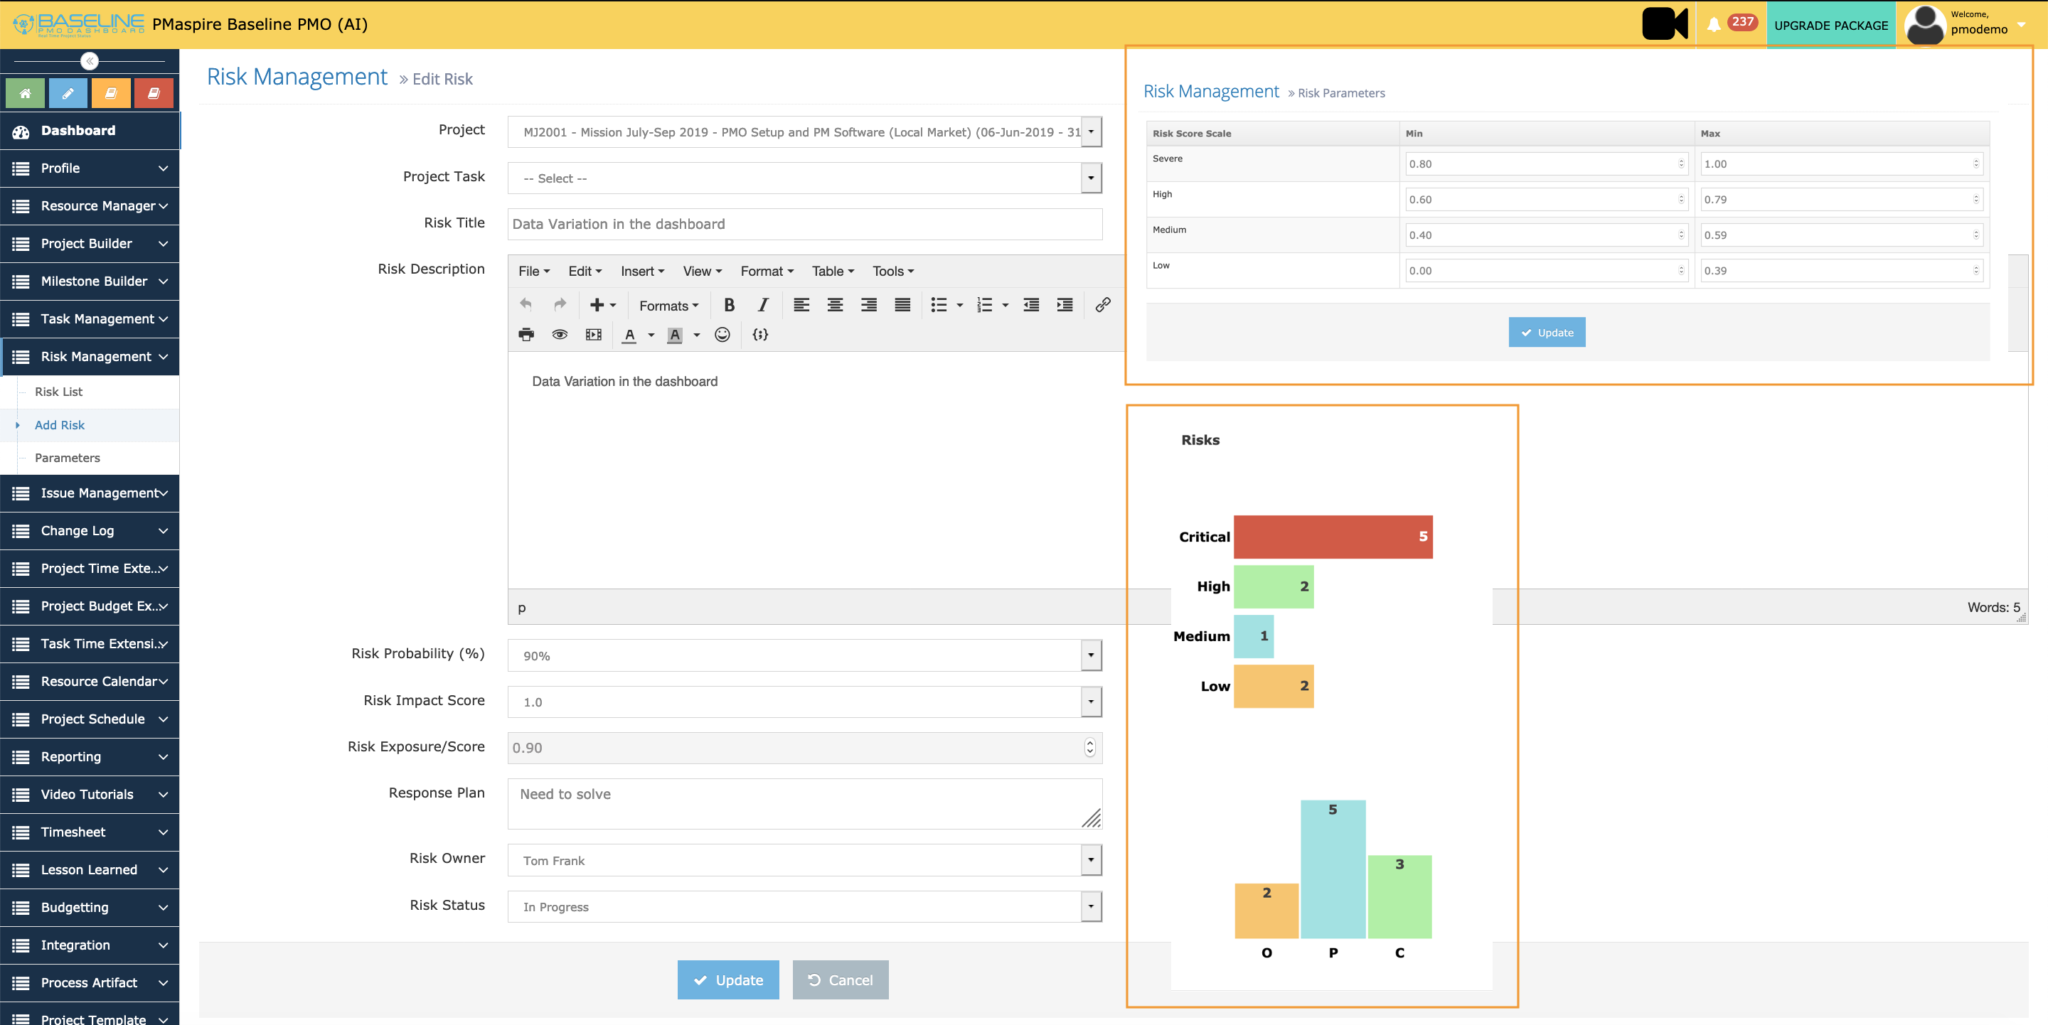Click the Cancel button
Viewport: 2048px width, 1025px height.
point(840,980)
